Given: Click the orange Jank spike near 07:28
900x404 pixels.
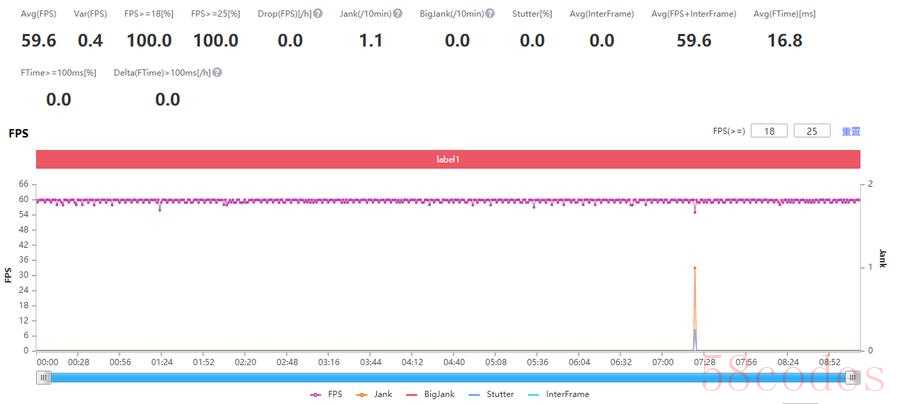Looking at the screenshot, I should click(695, 268).
